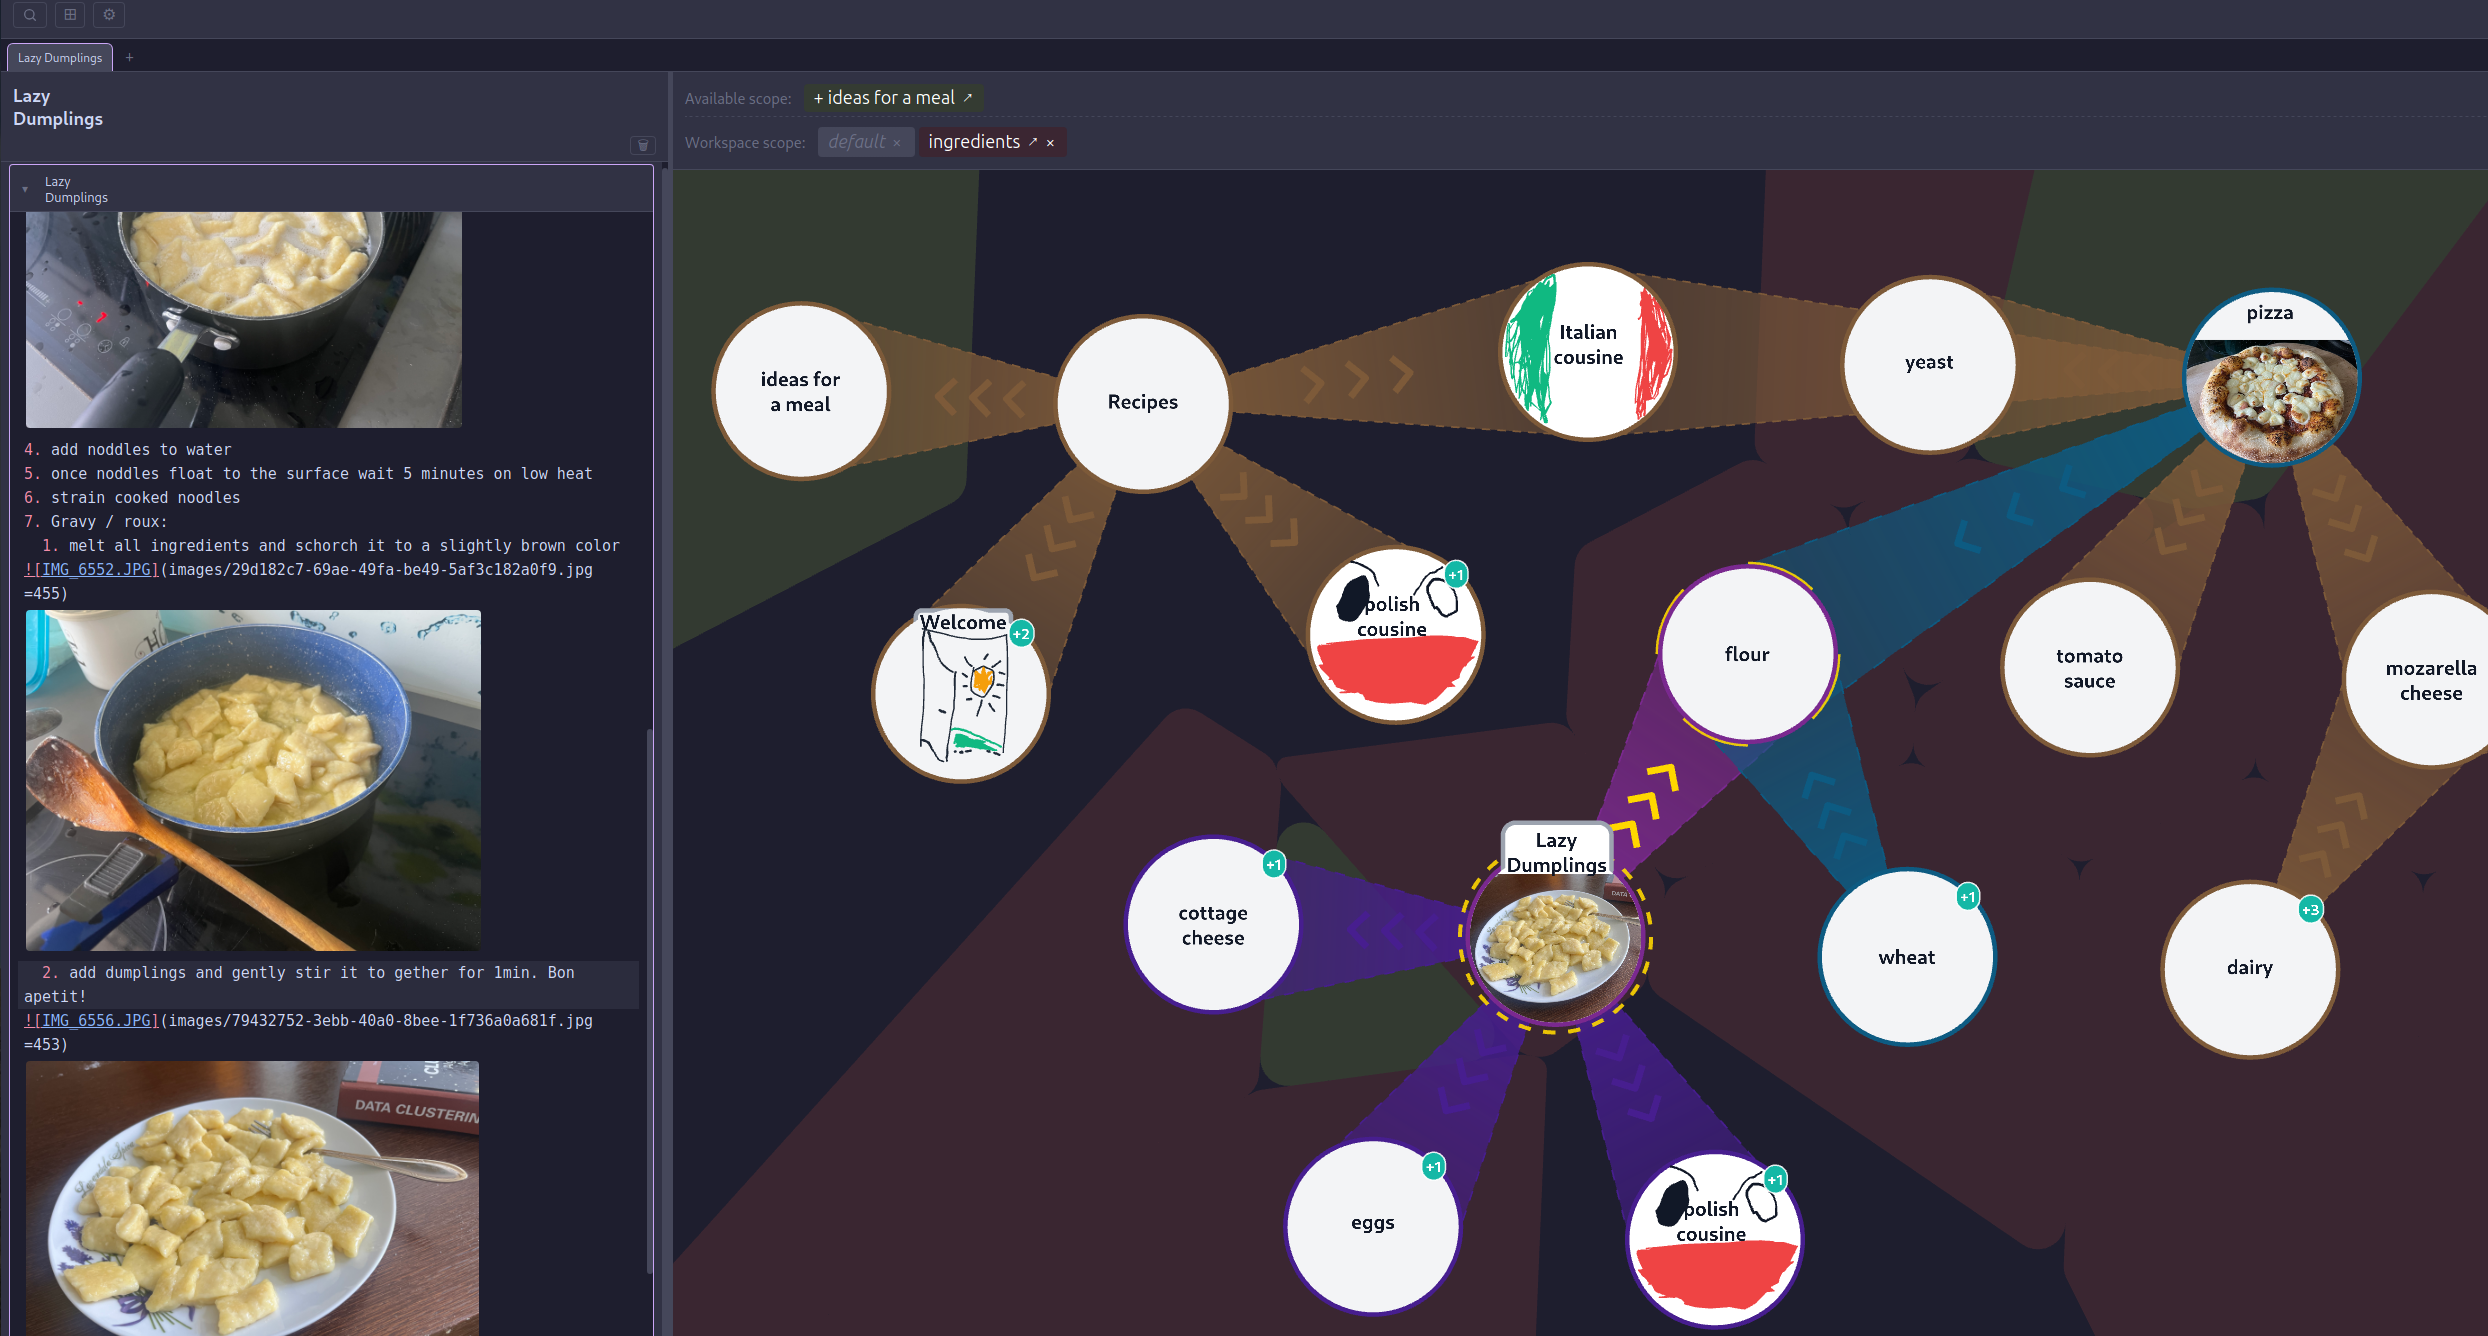Image resolution: width=2488 pixels, height=1336 pixels.
Task: Select the pizza node
Action: pyautogui.click(x=2270, y=377)
